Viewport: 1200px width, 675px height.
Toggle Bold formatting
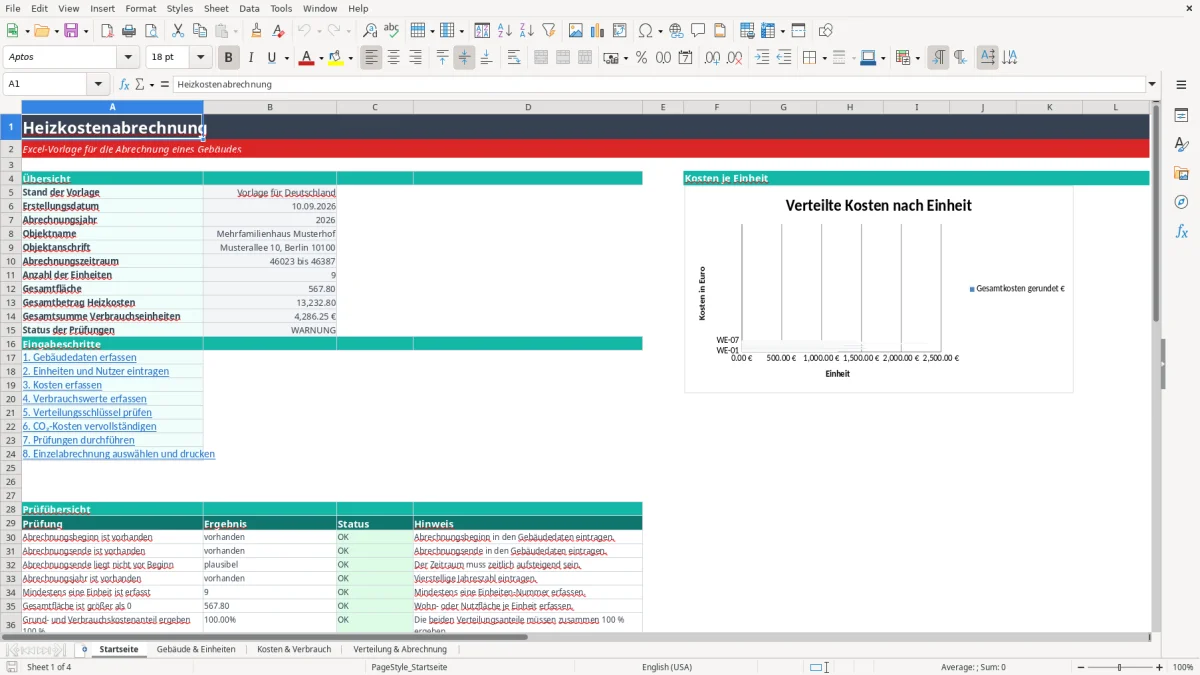(x=229, y=58)
